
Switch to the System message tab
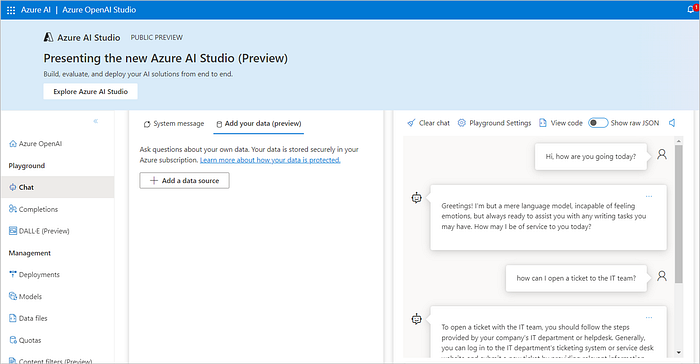pyautogui.click(x=174, y=124)
